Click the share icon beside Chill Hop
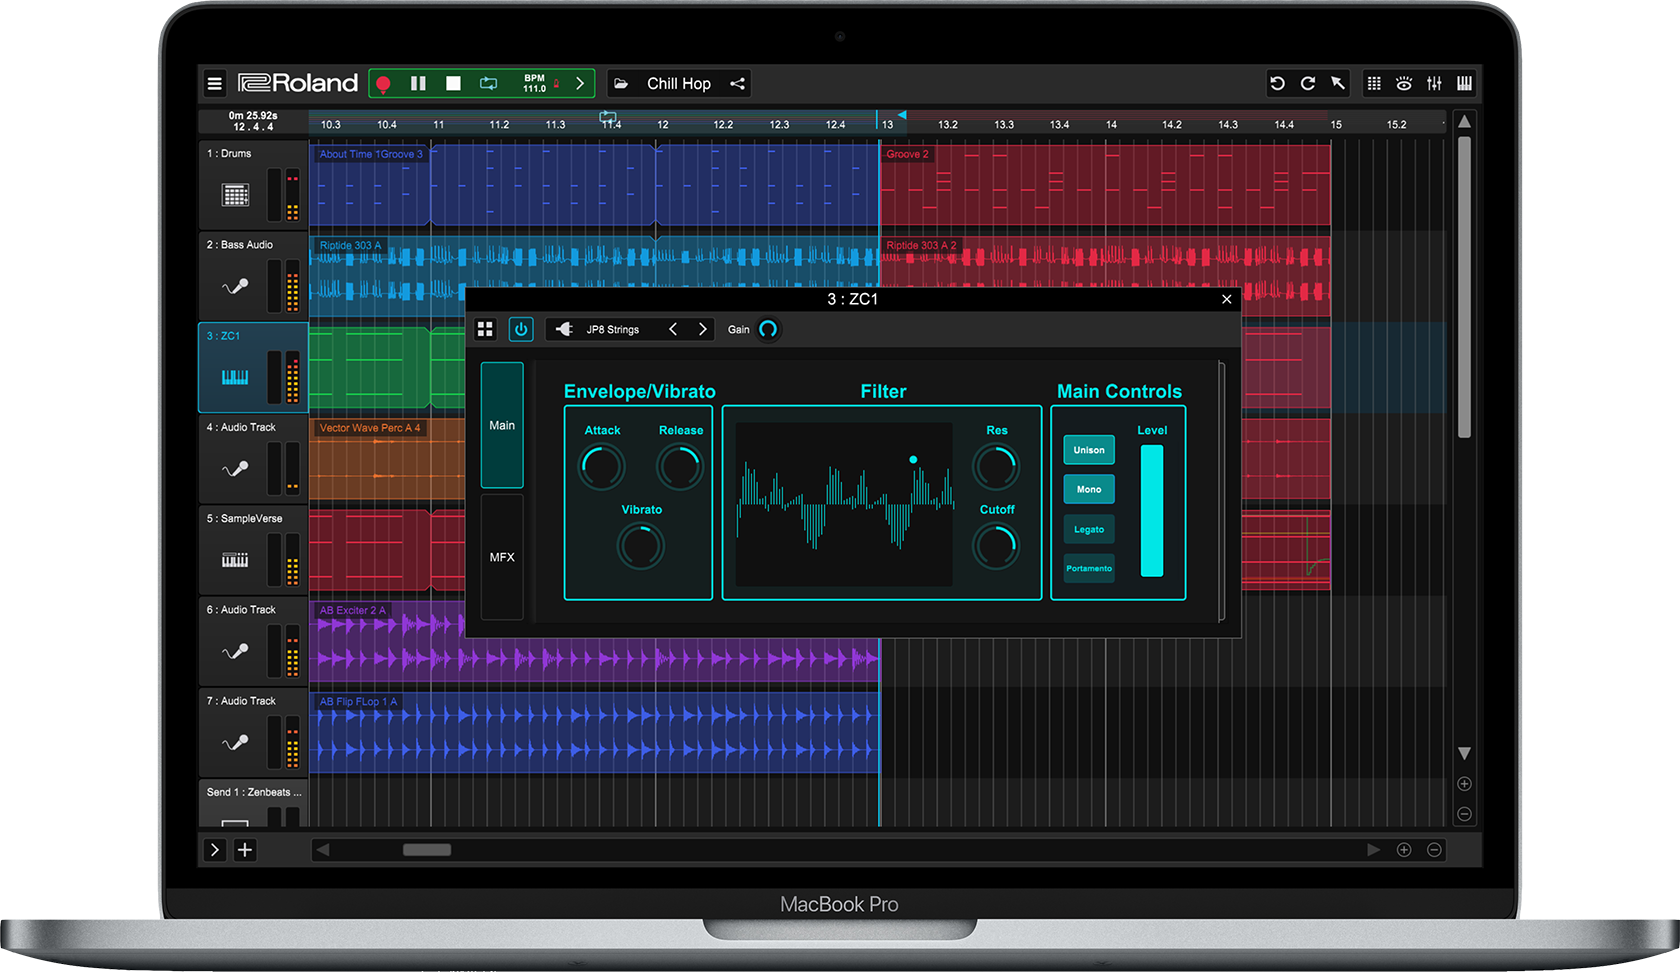This screenshot has height=972, width=1680. [x=738, y=84]
